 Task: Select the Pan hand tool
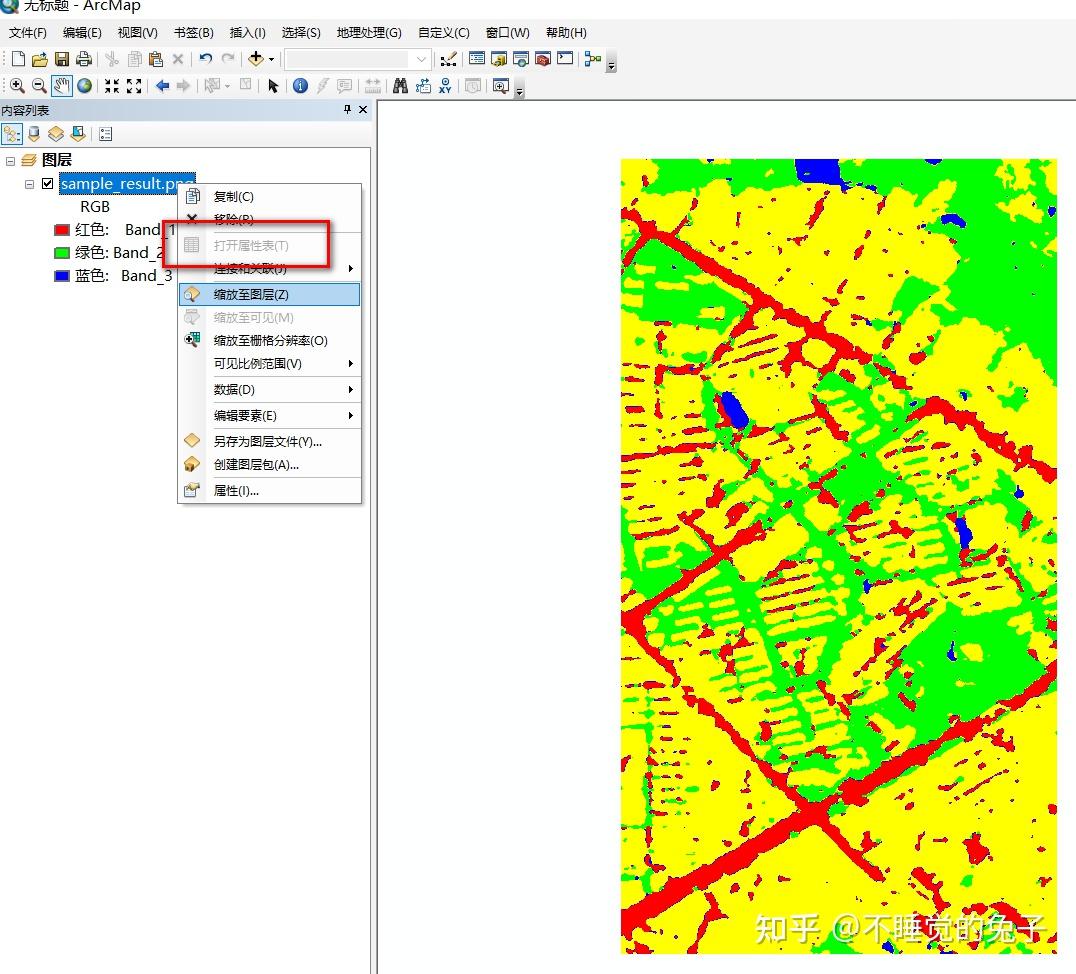click(x=62, y=86)
